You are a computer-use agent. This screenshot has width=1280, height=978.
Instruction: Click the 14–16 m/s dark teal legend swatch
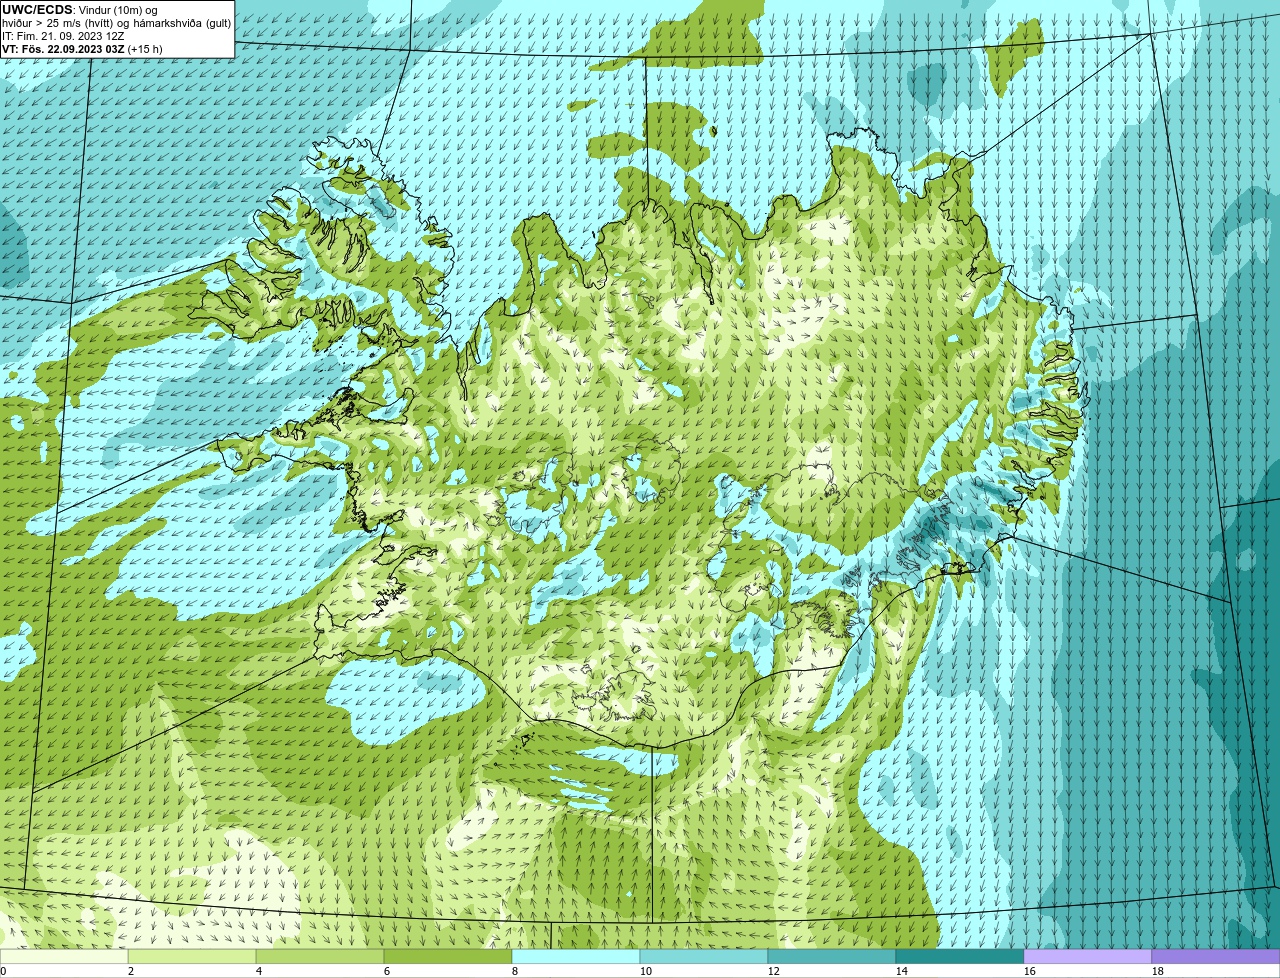(960, 957)
